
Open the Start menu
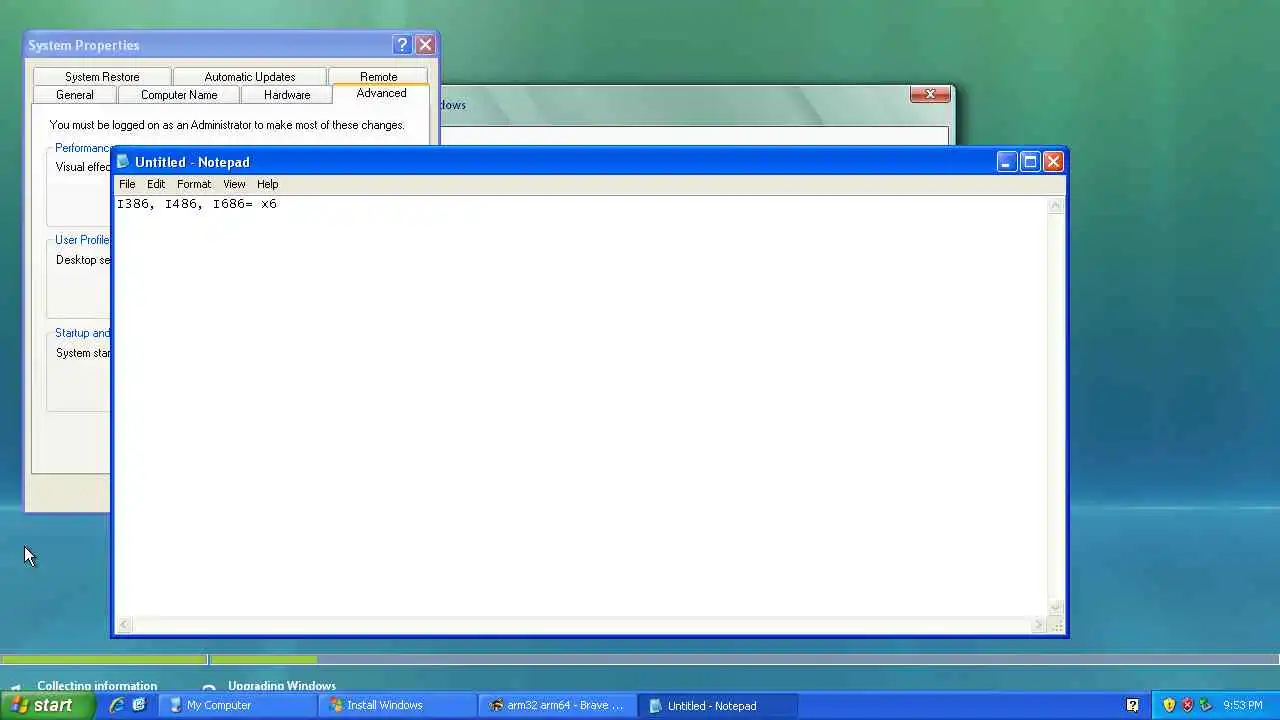pos(48,705)
